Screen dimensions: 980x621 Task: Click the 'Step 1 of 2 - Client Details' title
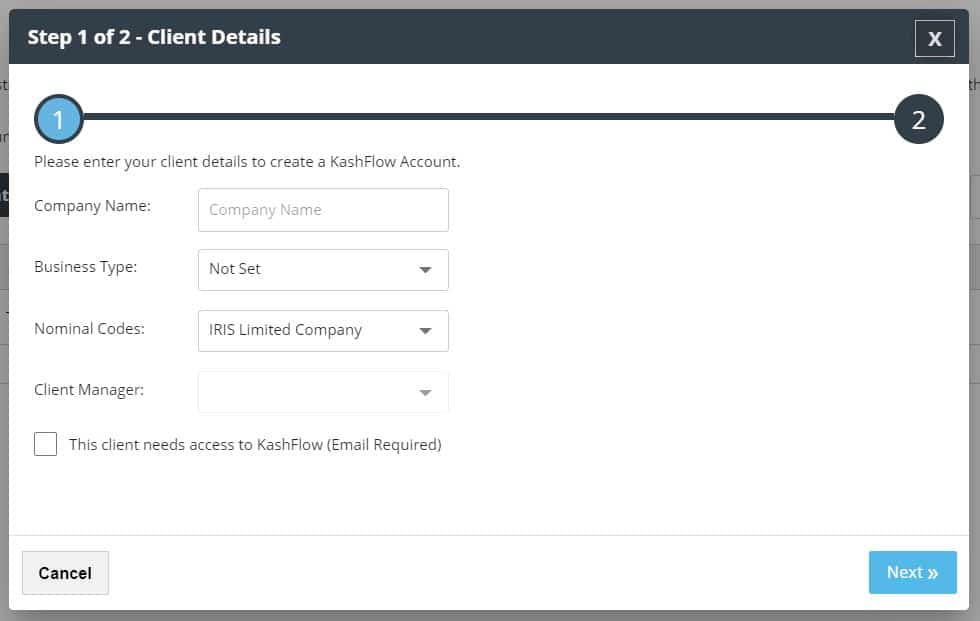pyautogui.click(x=154, y=38)
